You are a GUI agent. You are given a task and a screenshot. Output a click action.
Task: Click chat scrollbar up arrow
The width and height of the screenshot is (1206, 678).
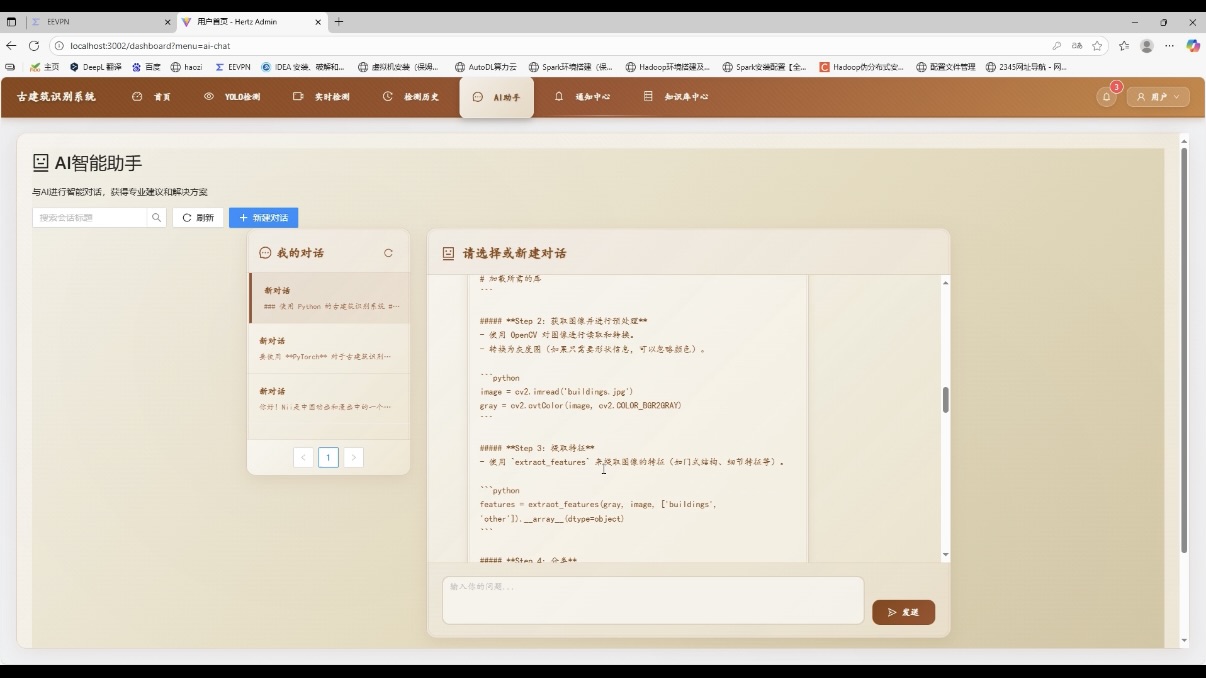pos(945,283)
